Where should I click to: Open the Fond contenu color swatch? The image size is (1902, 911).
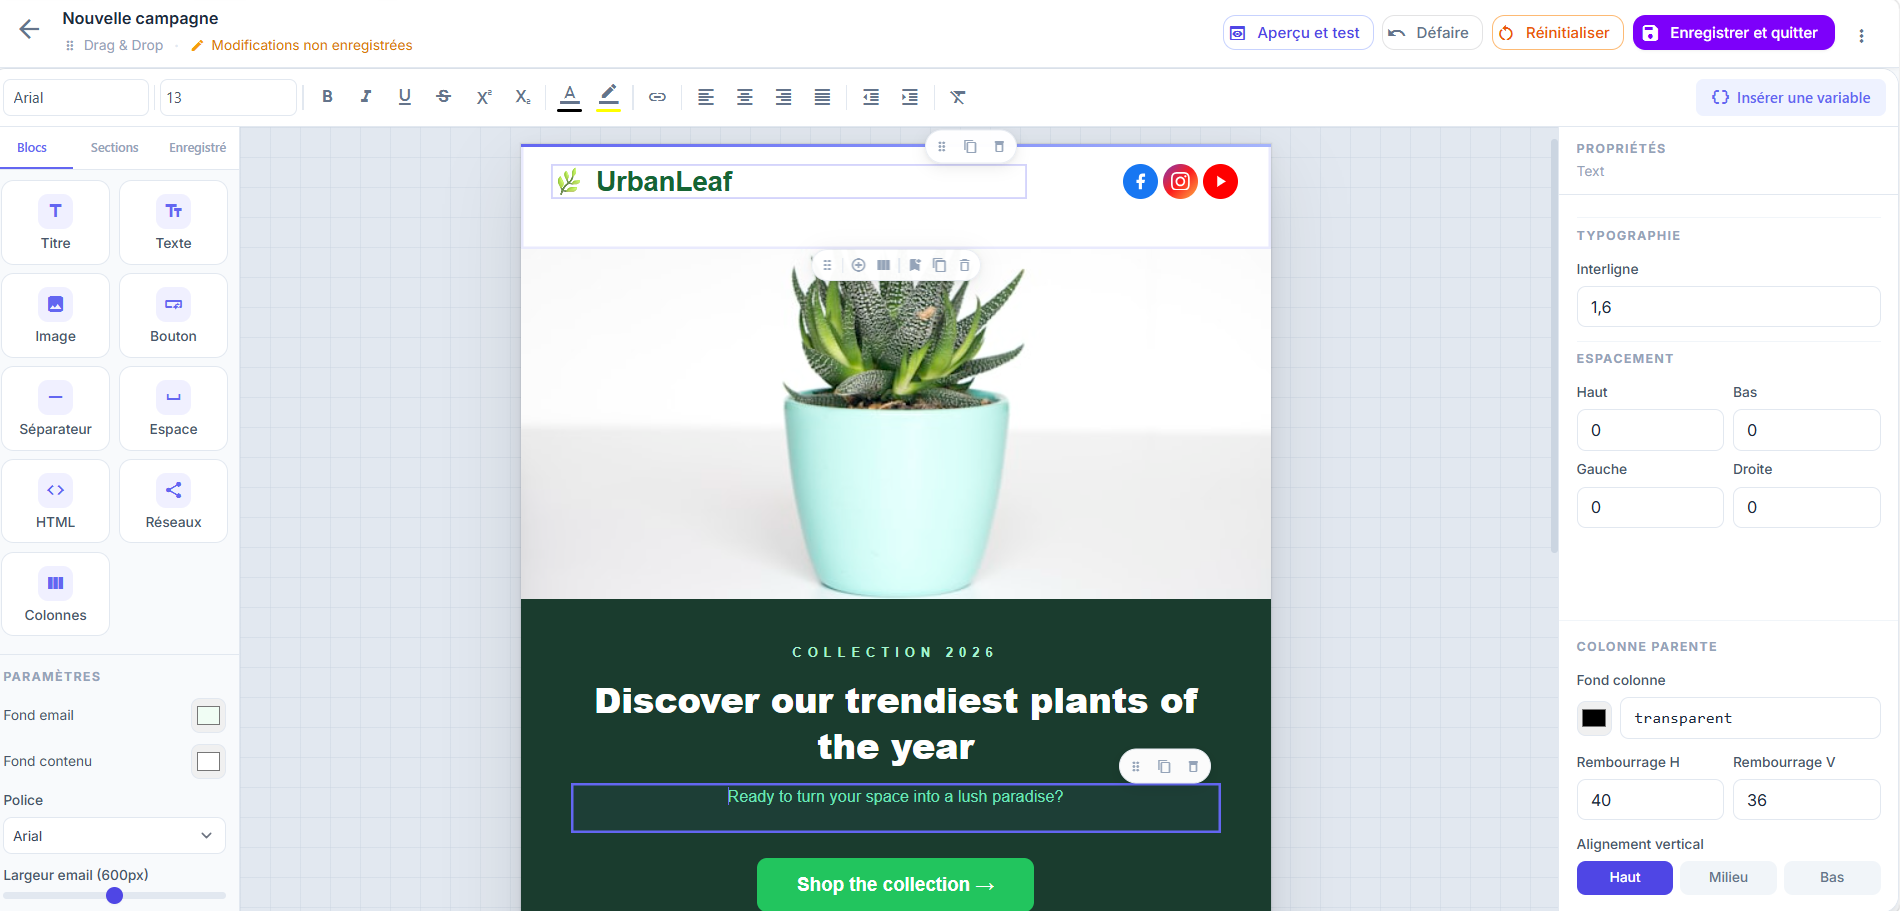pyautogui.click(x=208, y=761)
